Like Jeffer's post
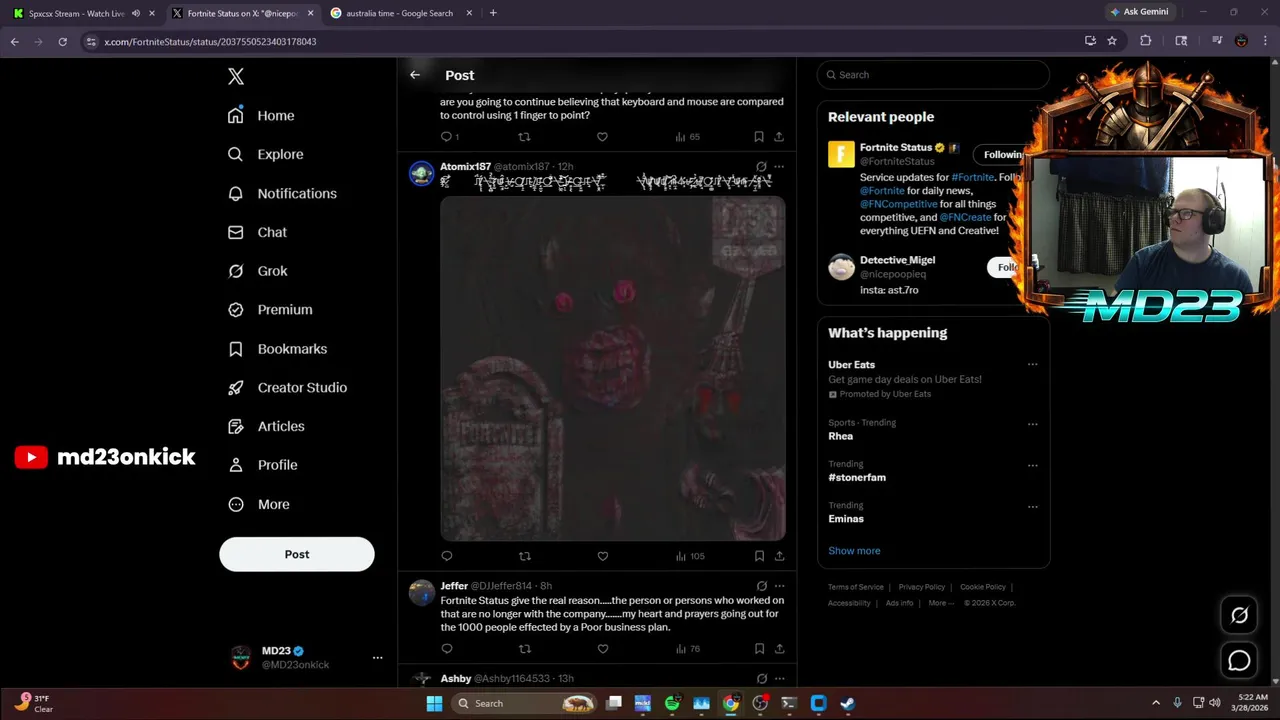Viewport: 1280px width, 720px height. 602,649
